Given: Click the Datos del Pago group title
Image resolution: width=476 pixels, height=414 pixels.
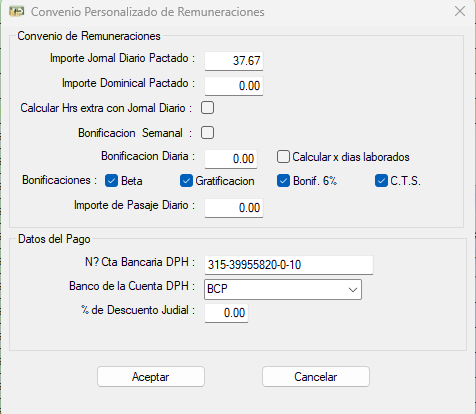Looking at the screenshot, I should (54, 239).
